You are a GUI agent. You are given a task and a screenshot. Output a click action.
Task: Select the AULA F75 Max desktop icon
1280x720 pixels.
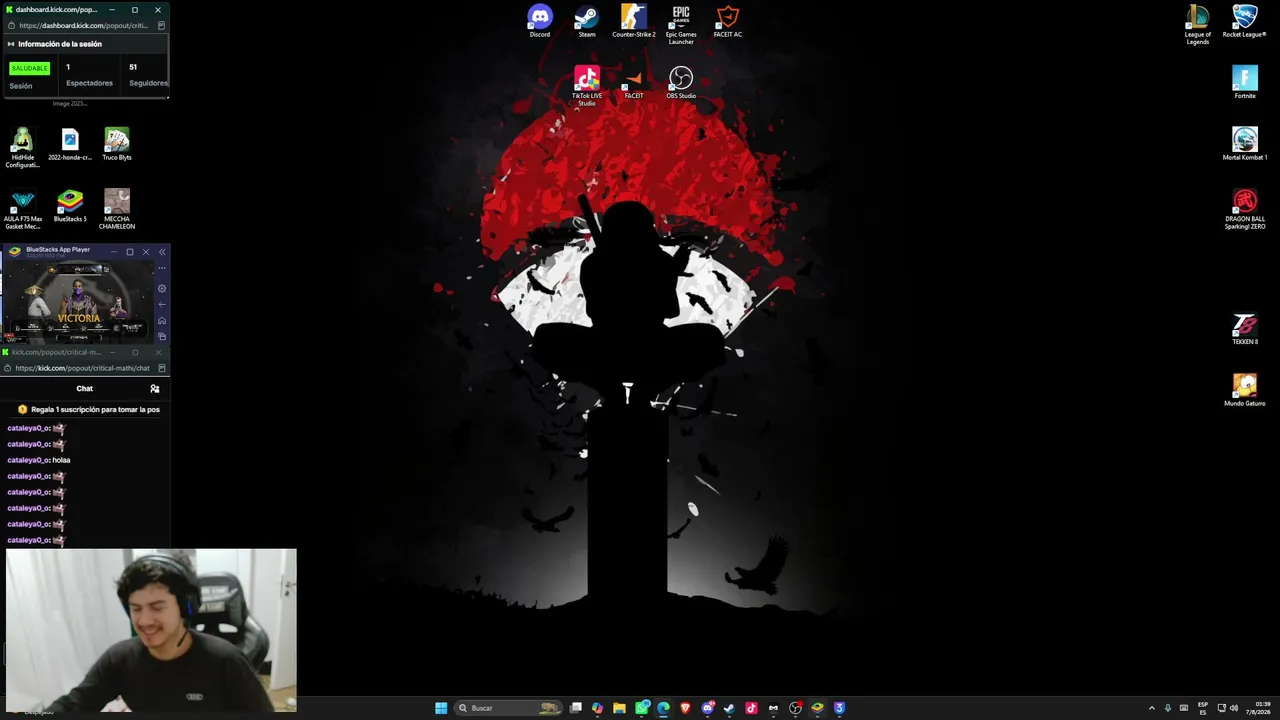click(x=23, y=210)
